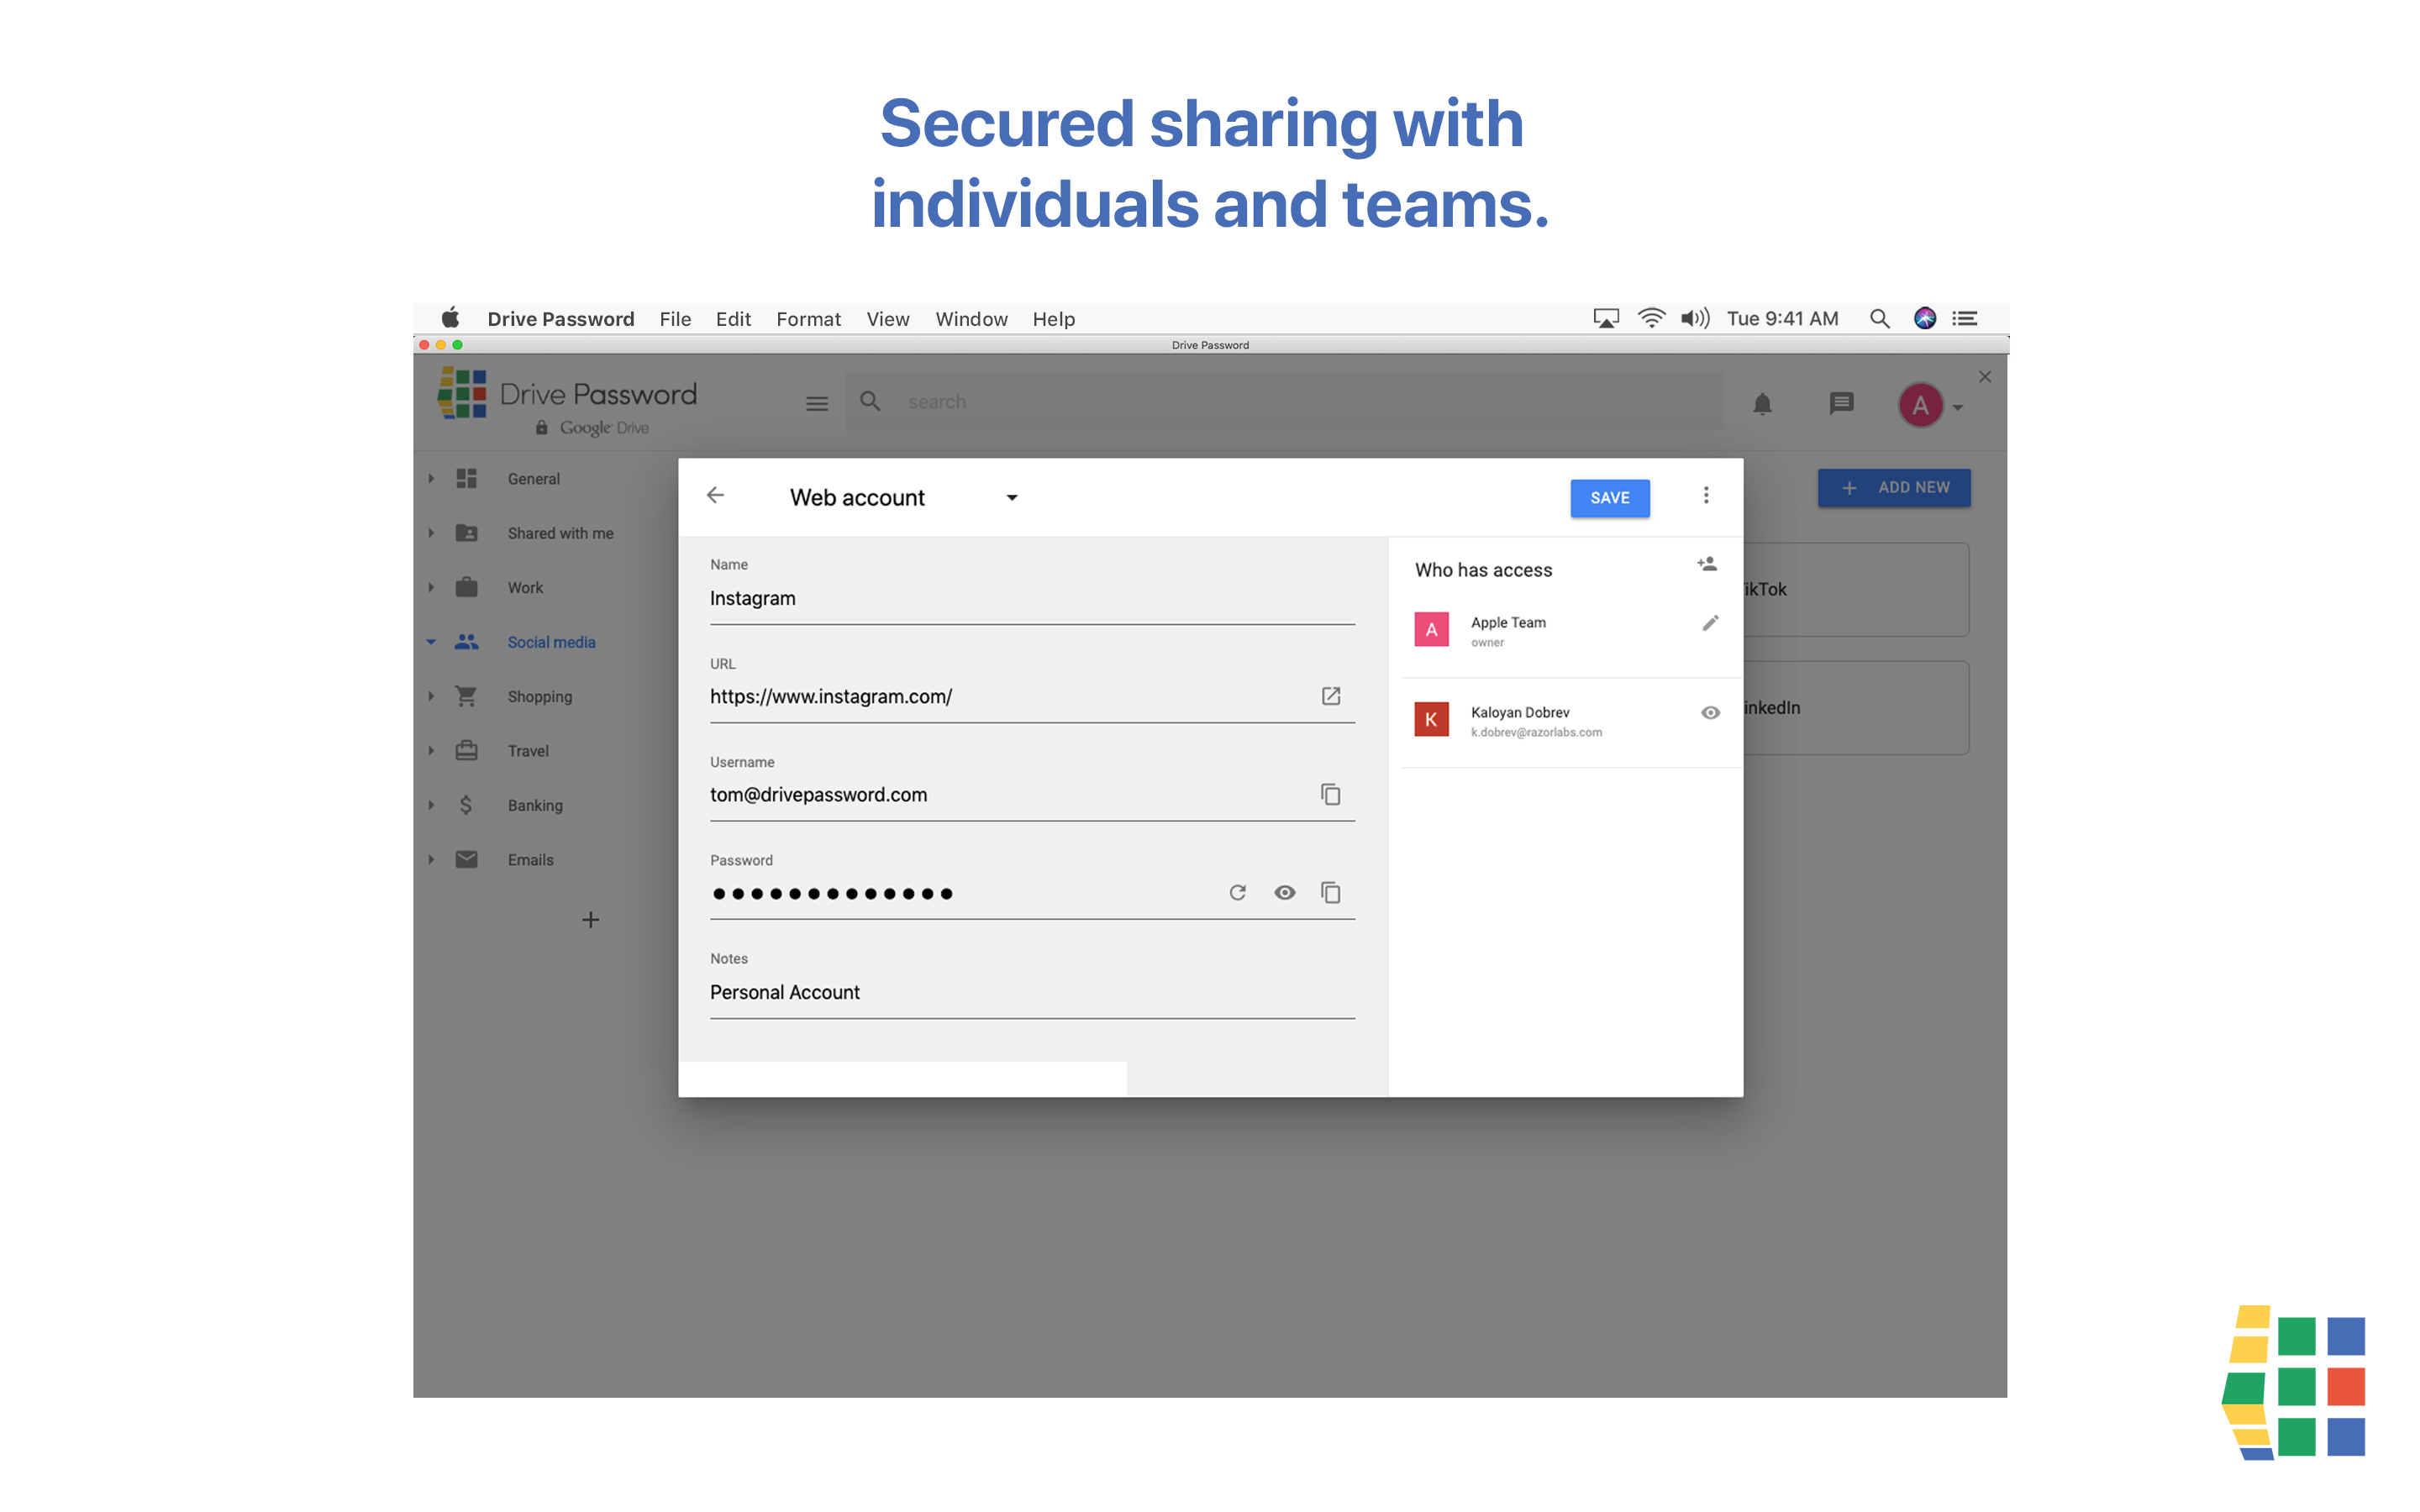Screen dimensions: 2420x1512
Task: Open the chat messages panel
Action: coord(1841,404)
